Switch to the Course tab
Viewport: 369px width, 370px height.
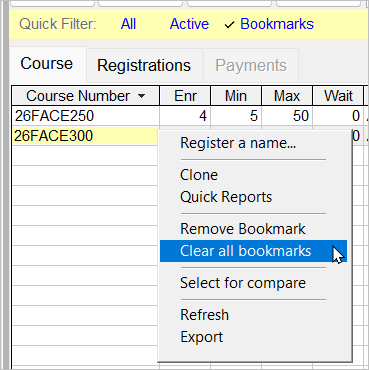[x=47, y=64]
